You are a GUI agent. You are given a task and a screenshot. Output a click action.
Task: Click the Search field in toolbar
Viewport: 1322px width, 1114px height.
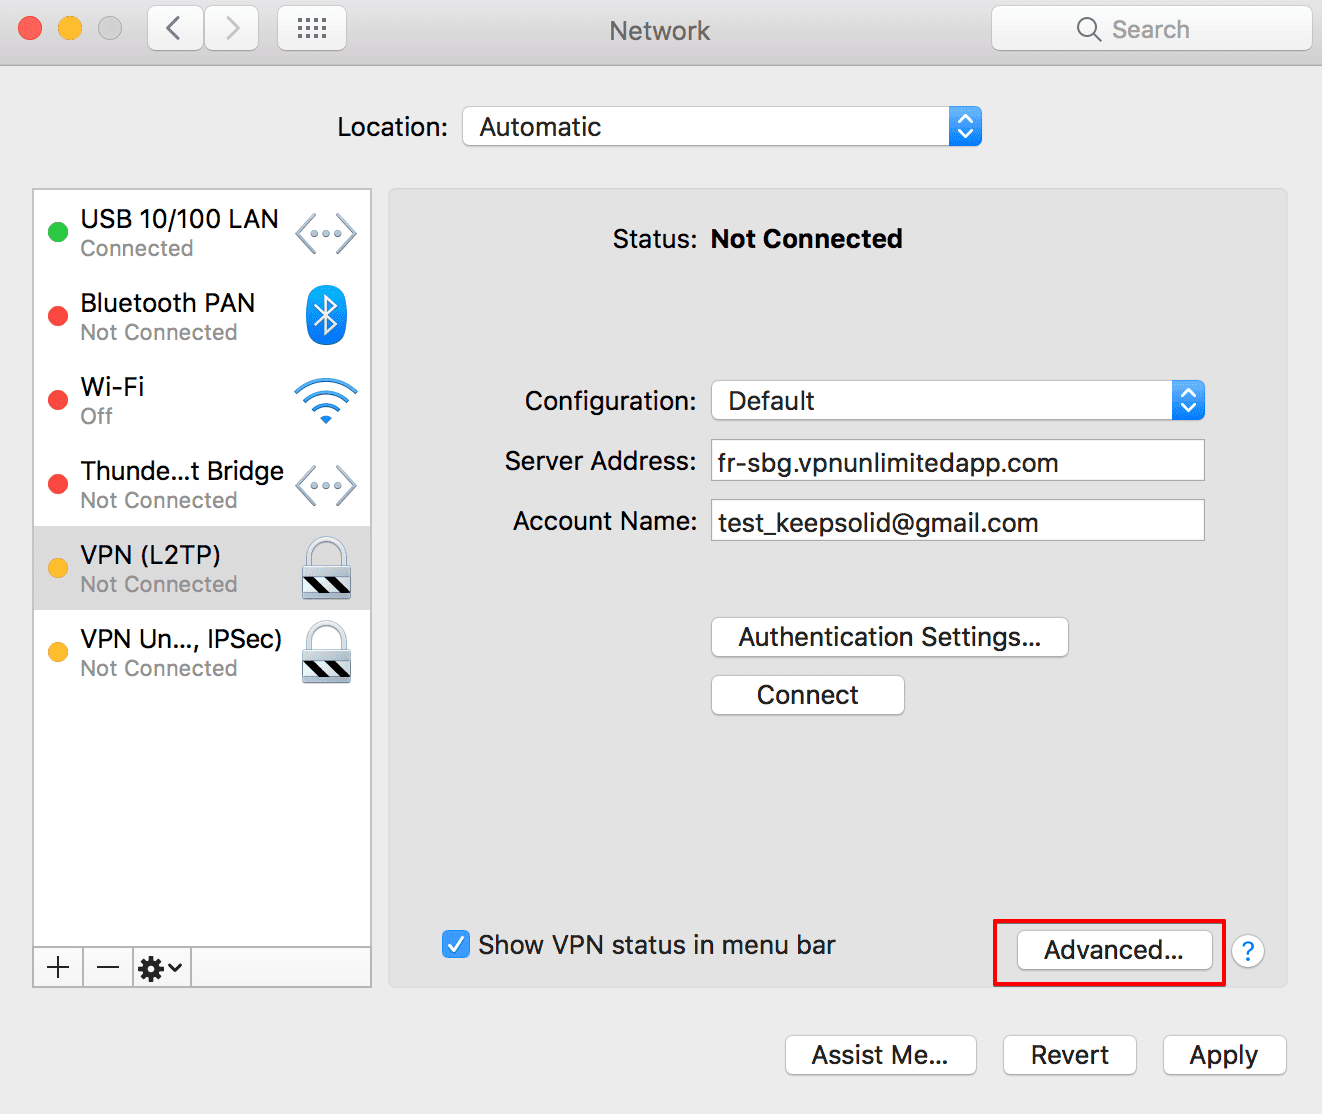click(x=1151, y=29)
